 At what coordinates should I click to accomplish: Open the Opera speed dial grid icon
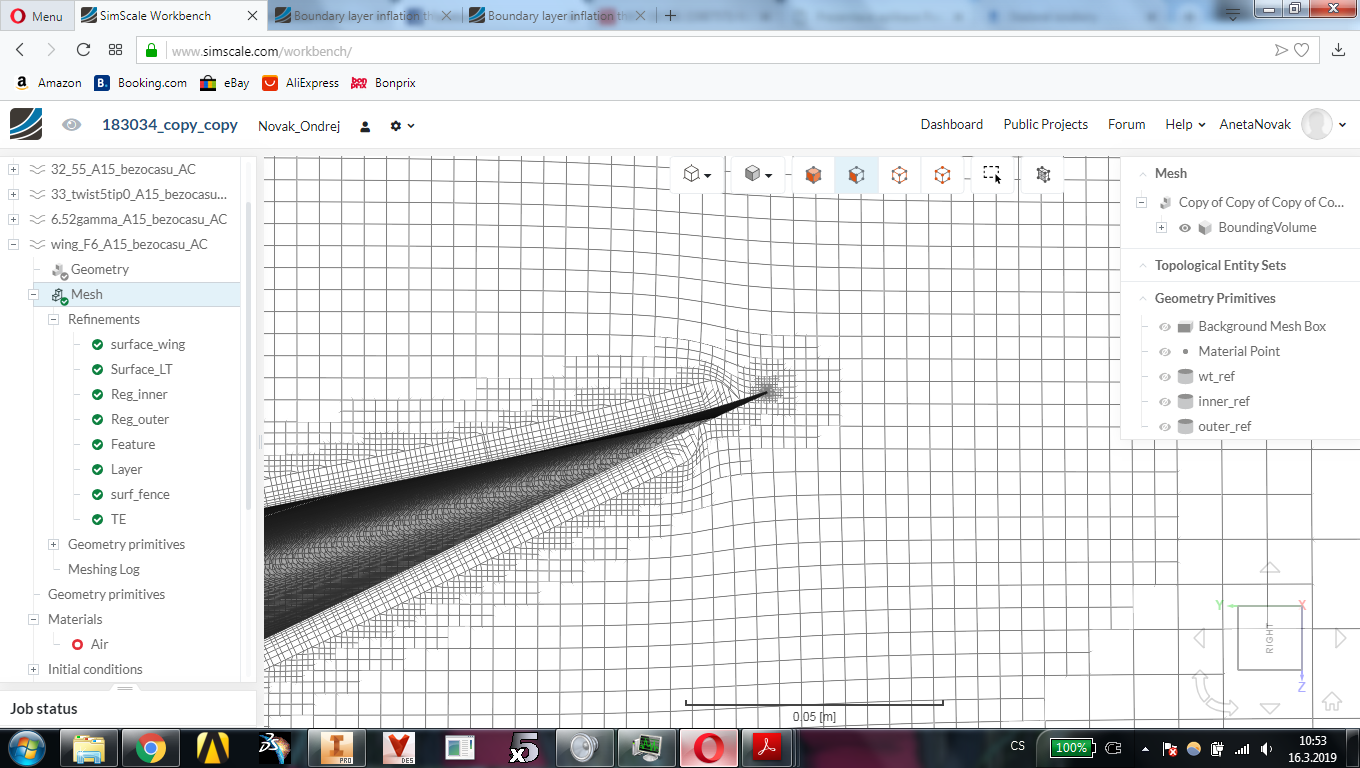point(116,50)
